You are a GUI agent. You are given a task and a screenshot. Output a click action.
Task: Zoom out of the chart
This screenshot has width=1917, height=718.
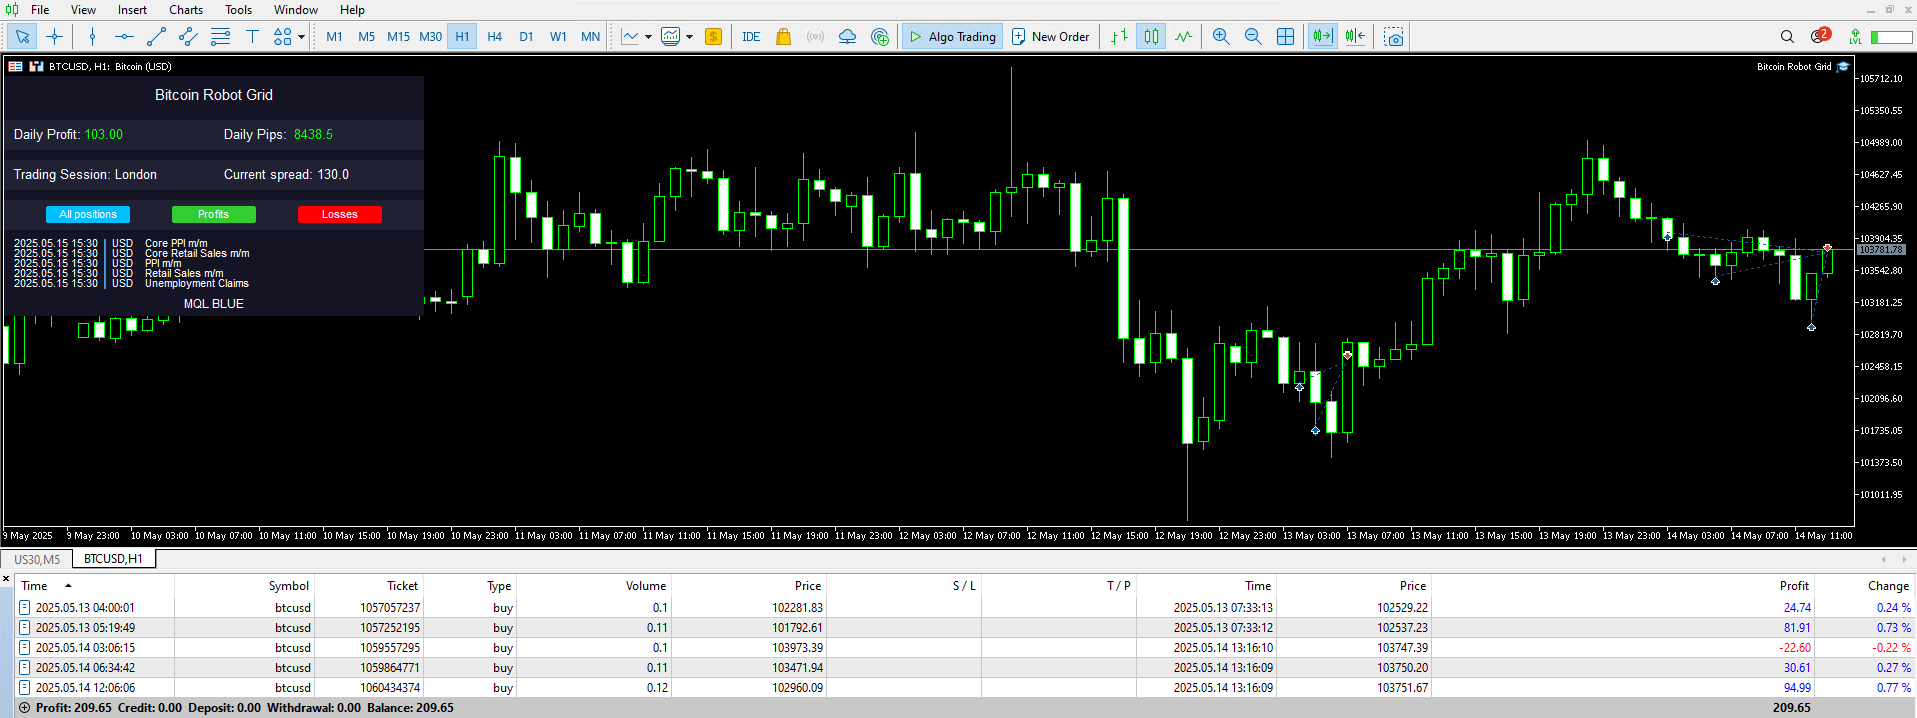pyautogui.click(x=1253, y=37)
